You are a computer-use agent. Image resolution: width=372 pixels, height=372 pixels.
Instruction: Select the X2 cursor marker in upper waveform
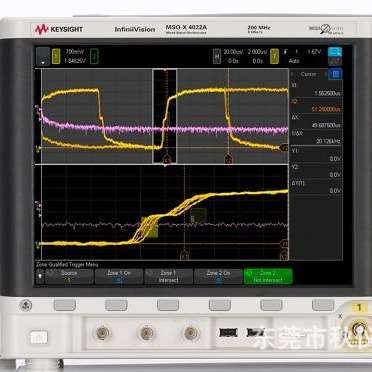[228, 159]
